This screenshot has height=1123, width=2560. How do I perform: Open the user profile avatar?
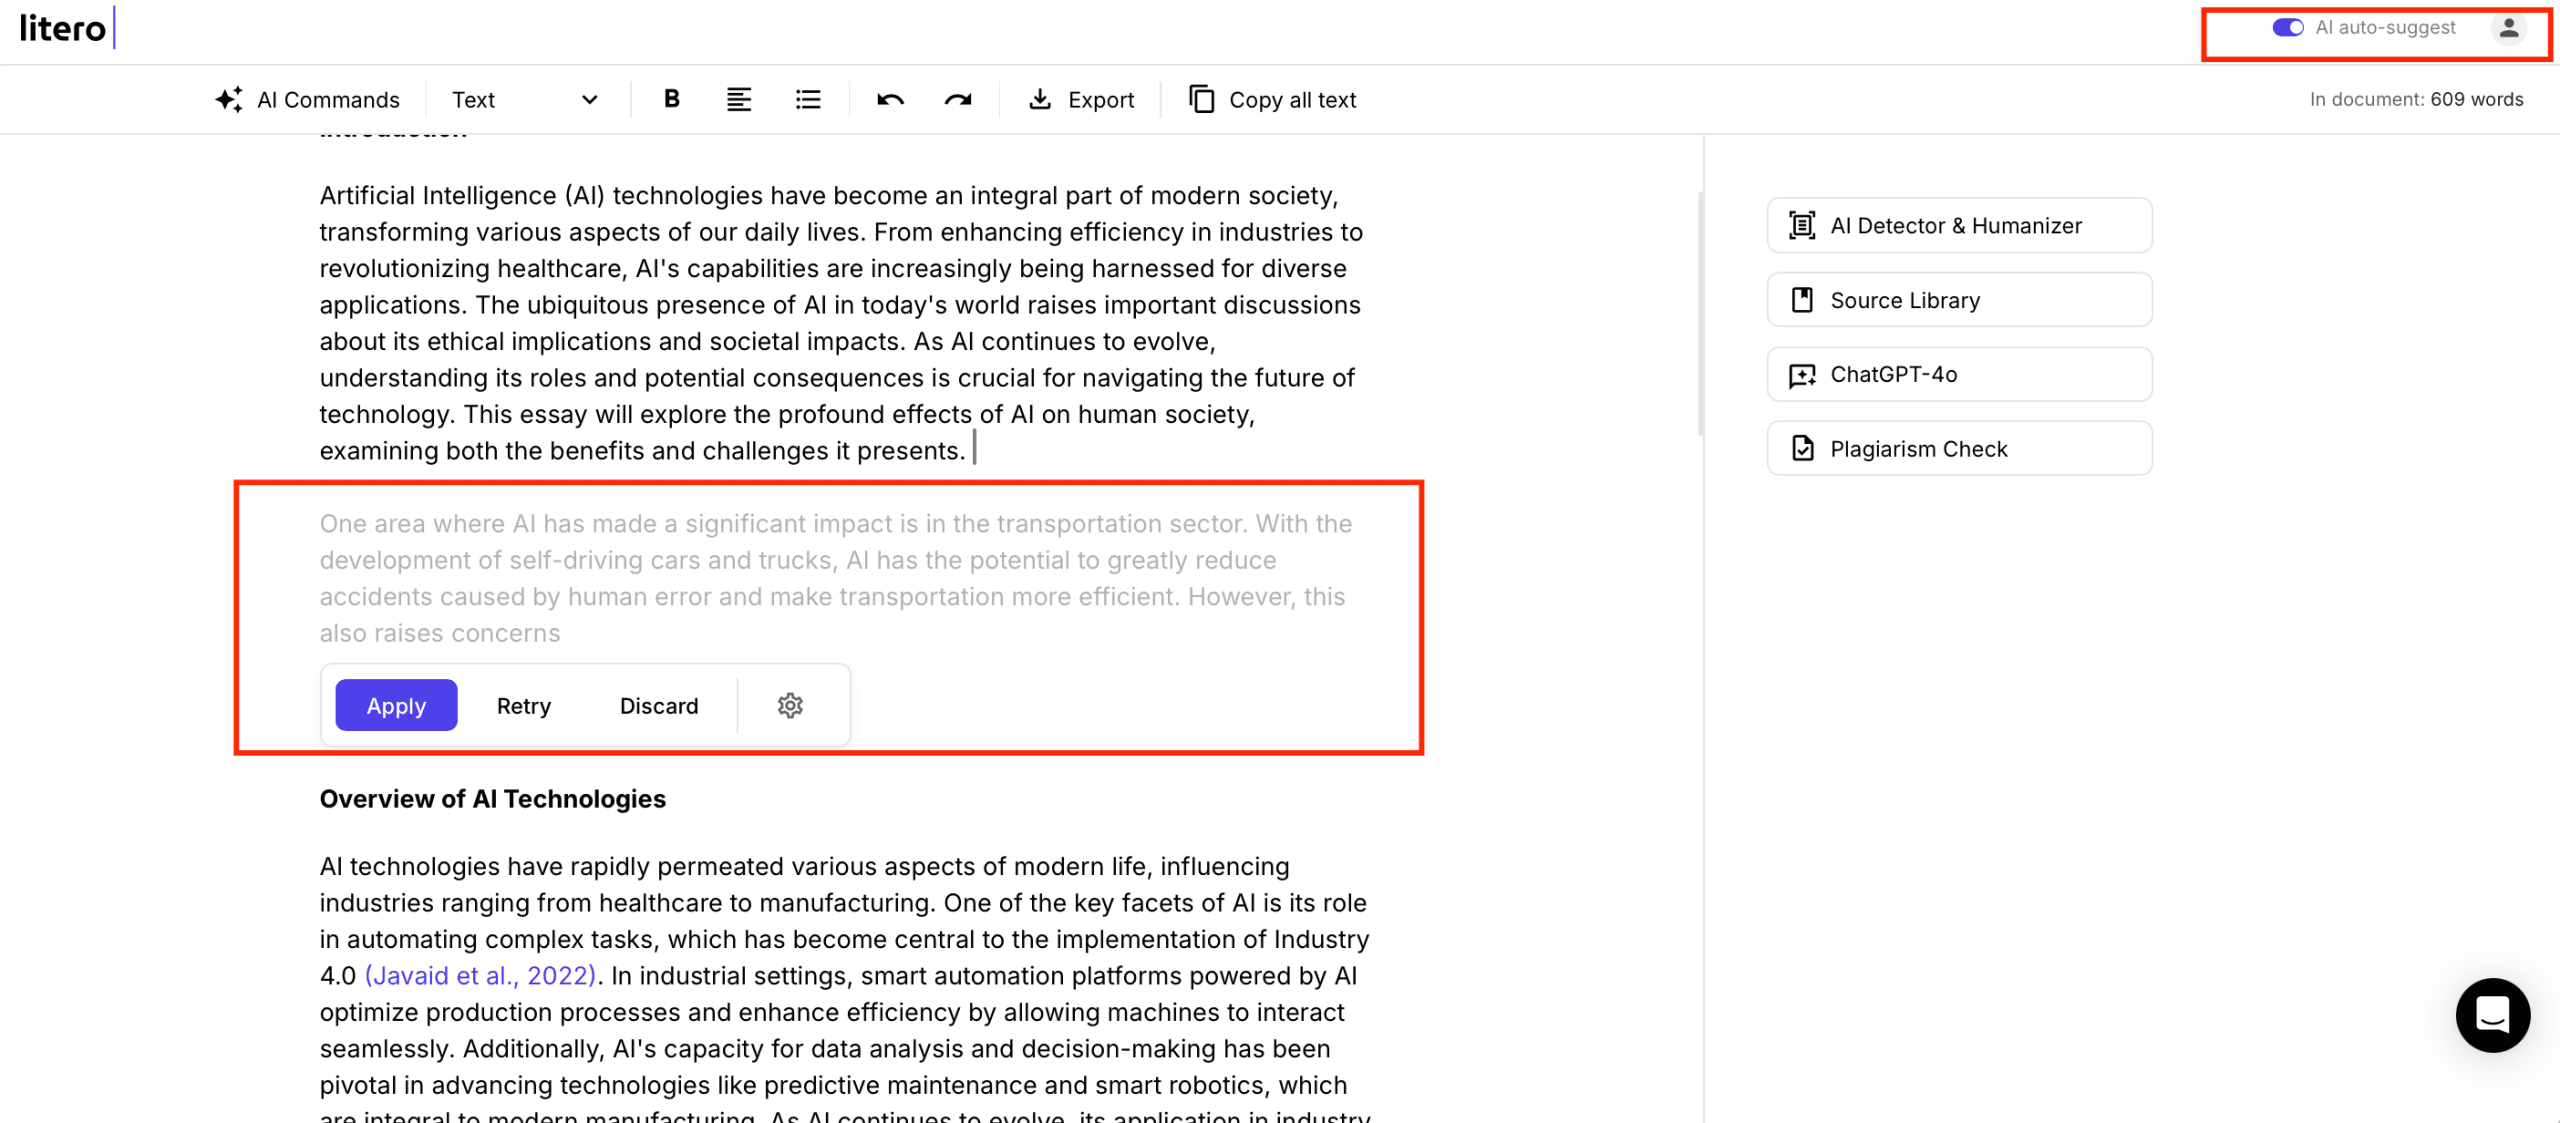click(2509, 28)
